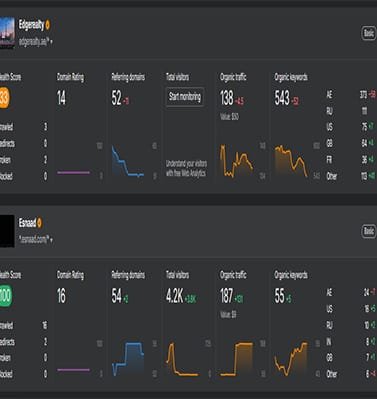This screenshot has height=399, width=377.
Task: Click the Redirects count 2 for Esnaad
Action: [x=46, y=341]
